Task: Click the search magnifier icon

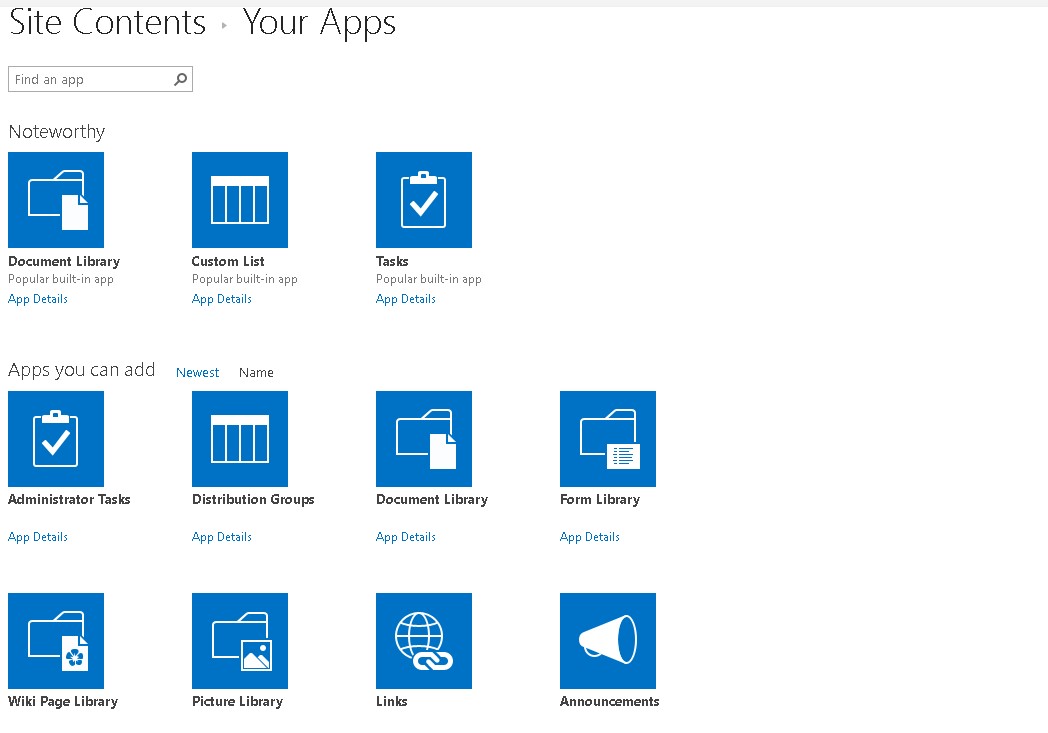Action: pos(181,80)
